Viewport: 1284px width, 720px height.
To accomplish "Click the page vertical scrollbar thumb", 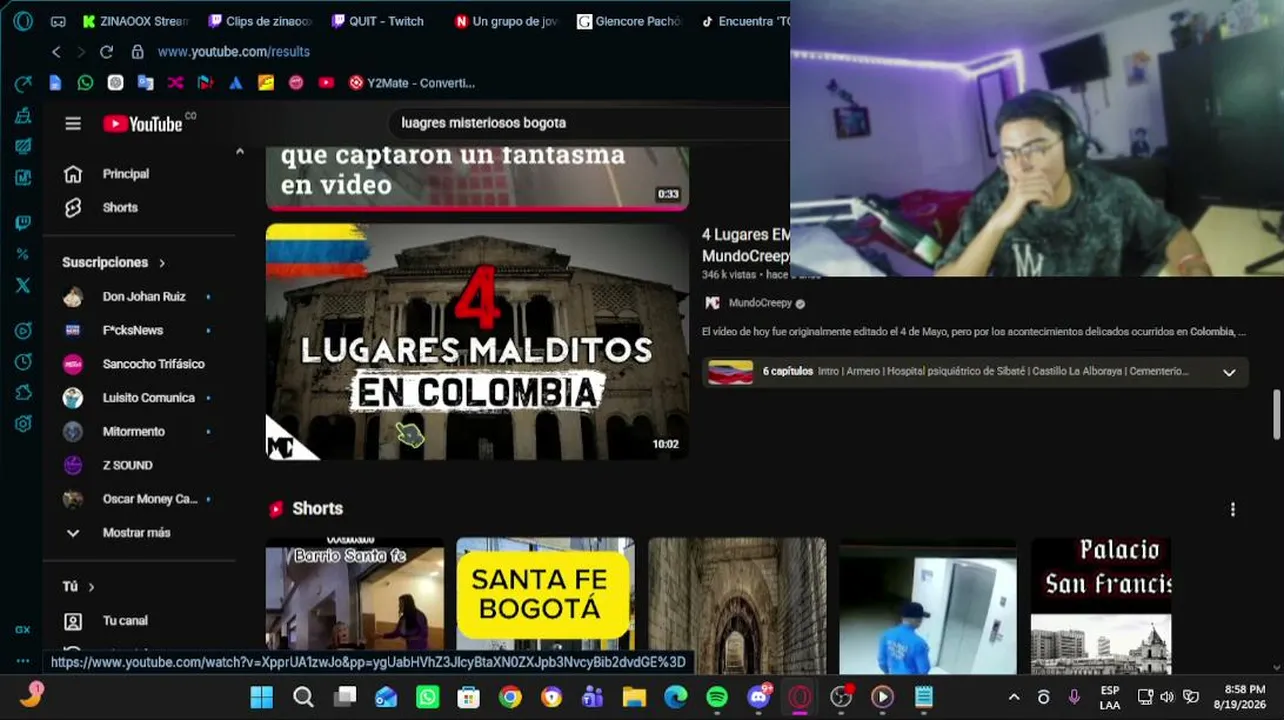I will point(1276,415).
